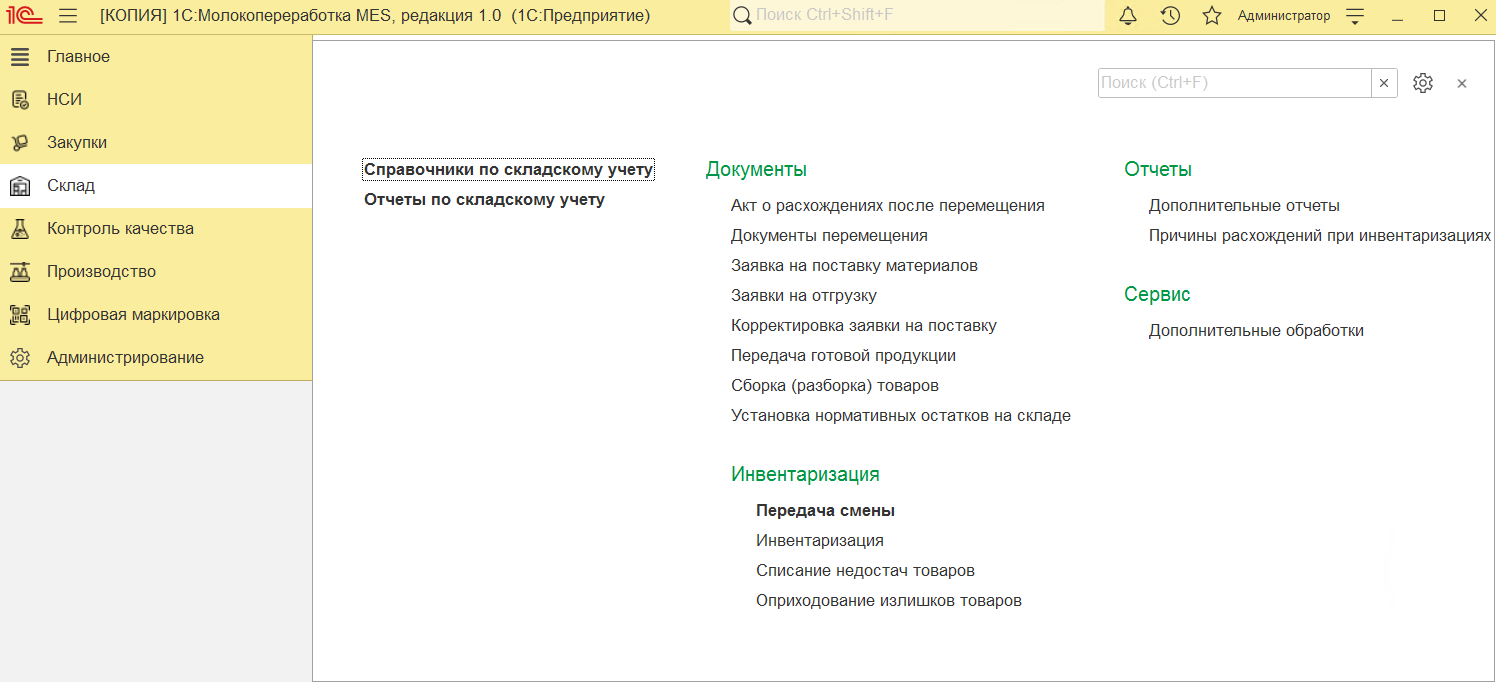Clear the section search field with X
Viewport: 1496px width, 682px height.
coord(1384,83)
